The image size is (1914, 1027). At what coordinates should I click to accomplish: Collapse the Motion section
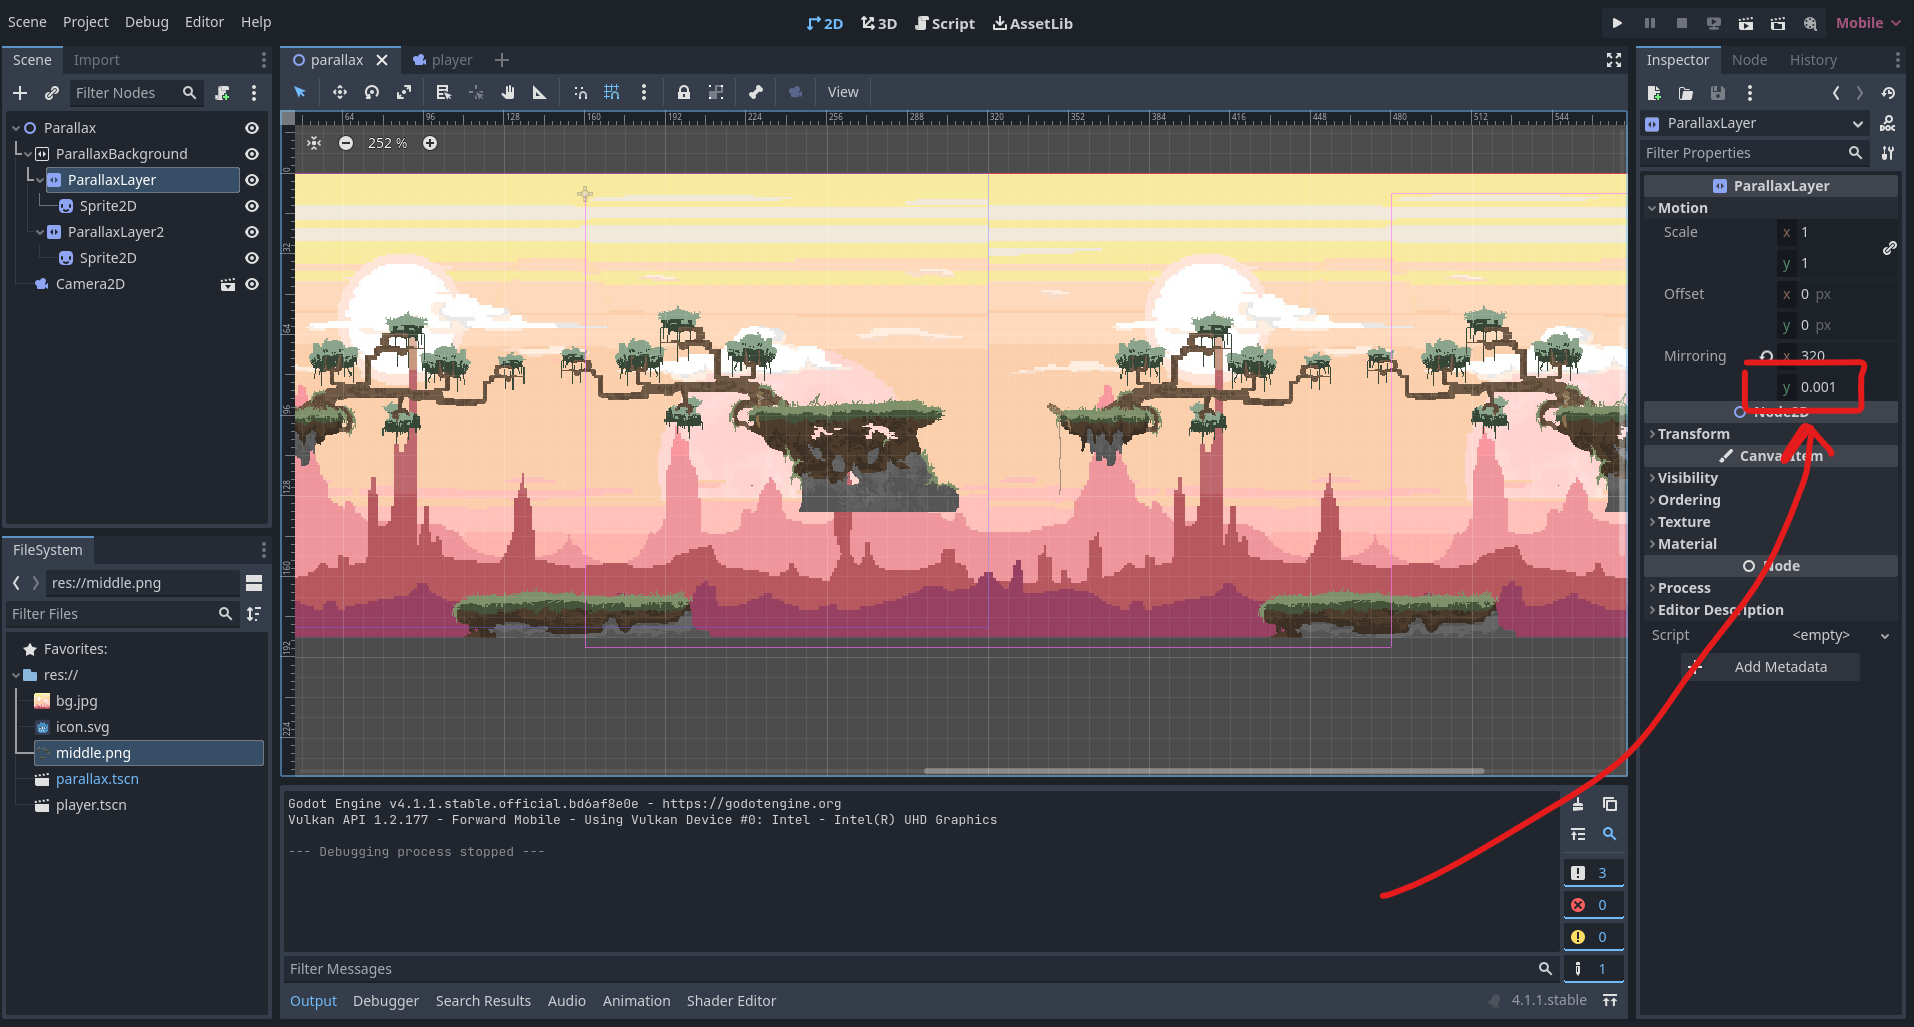[1681, 208]
